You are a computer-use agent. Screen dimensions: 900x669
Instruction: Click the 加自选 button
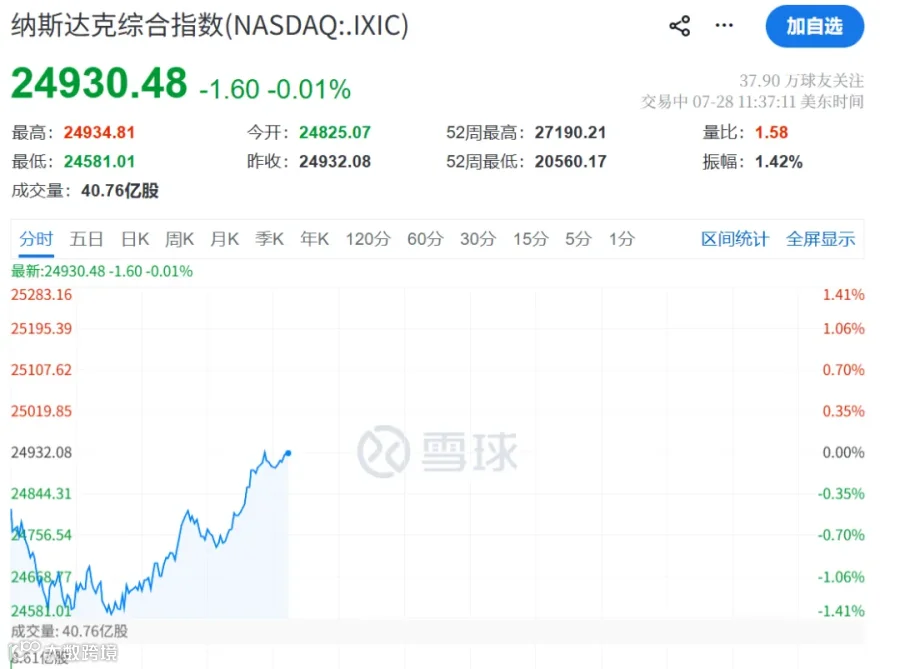click(814, 26)
